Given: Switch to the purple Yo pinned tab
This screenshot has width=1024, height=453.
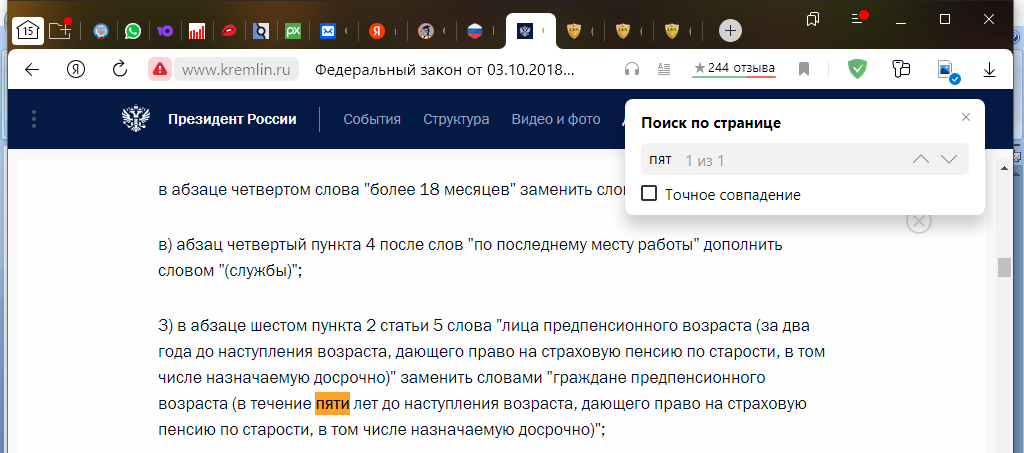Looking at the screenshot, I should [165, 31].
